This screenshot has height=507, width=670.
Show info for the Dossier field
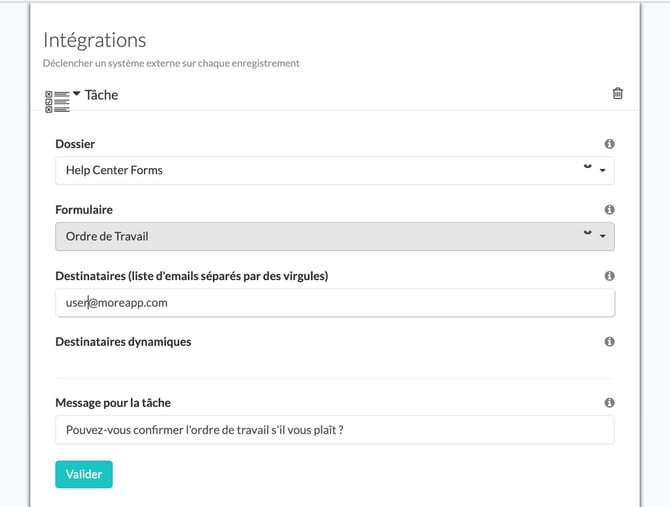point(609,144)
